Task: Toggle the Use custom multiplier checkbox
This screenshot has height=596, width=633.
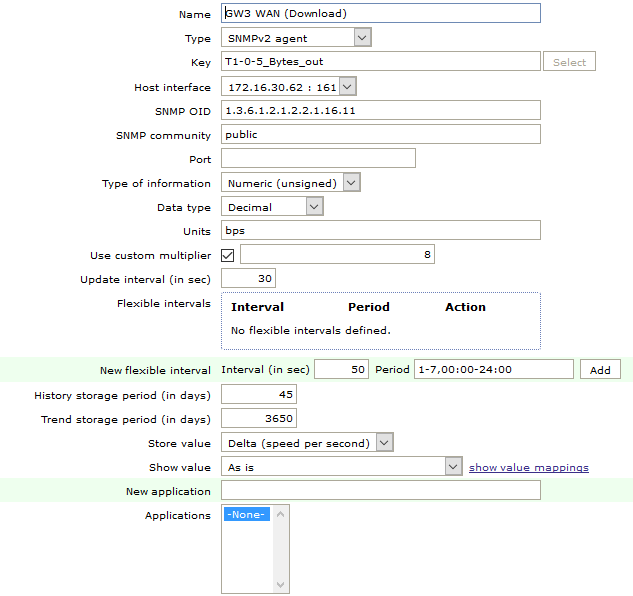Action: [x=227, y=255]
